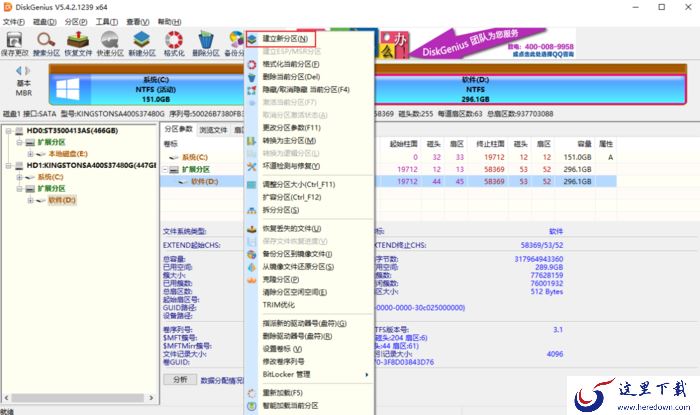Expand the 系统(C:) tree node
The width and height of the screenshot is (700, 415).
point(19,177)
